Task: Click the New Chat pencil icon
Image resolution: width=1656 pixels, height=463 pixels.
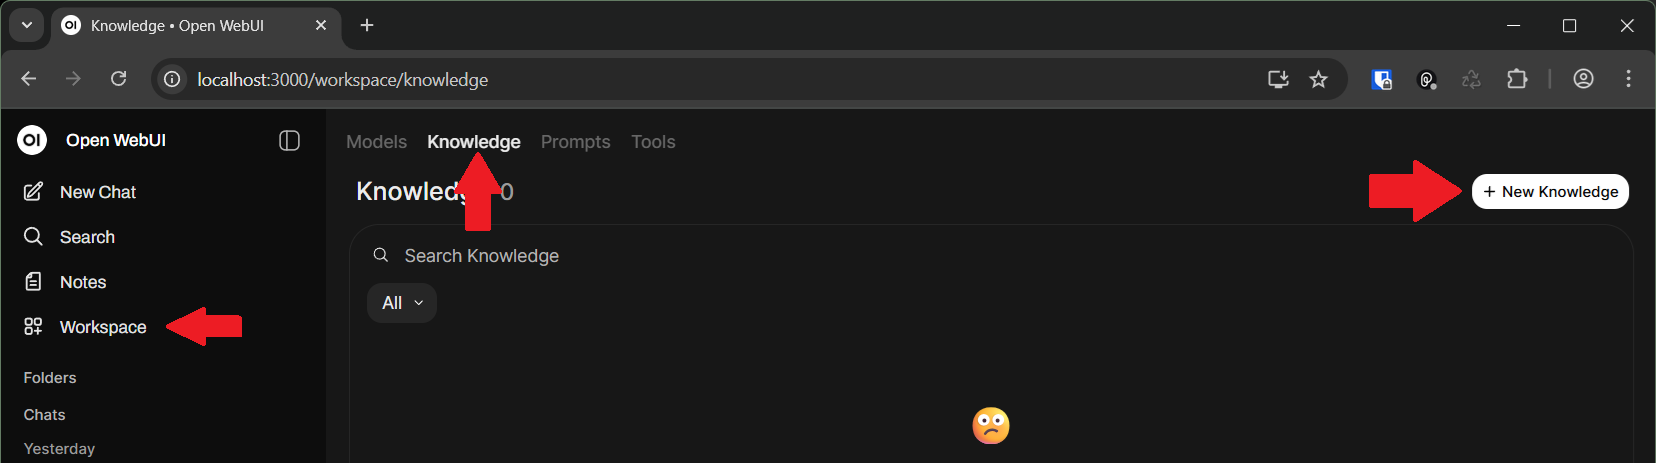Action: [x=33, y=191]
